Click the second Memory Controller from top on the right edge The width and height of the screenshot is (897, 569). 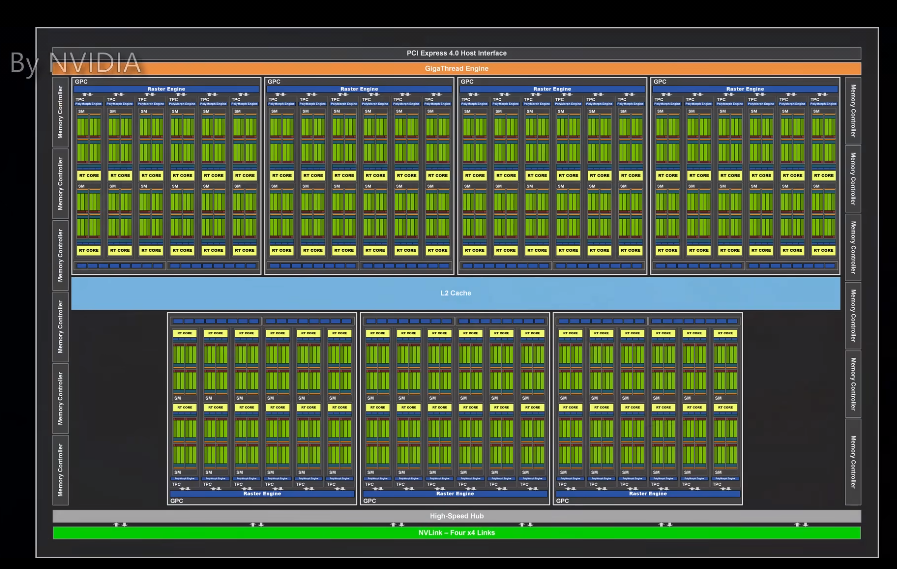tap(853, 179)
